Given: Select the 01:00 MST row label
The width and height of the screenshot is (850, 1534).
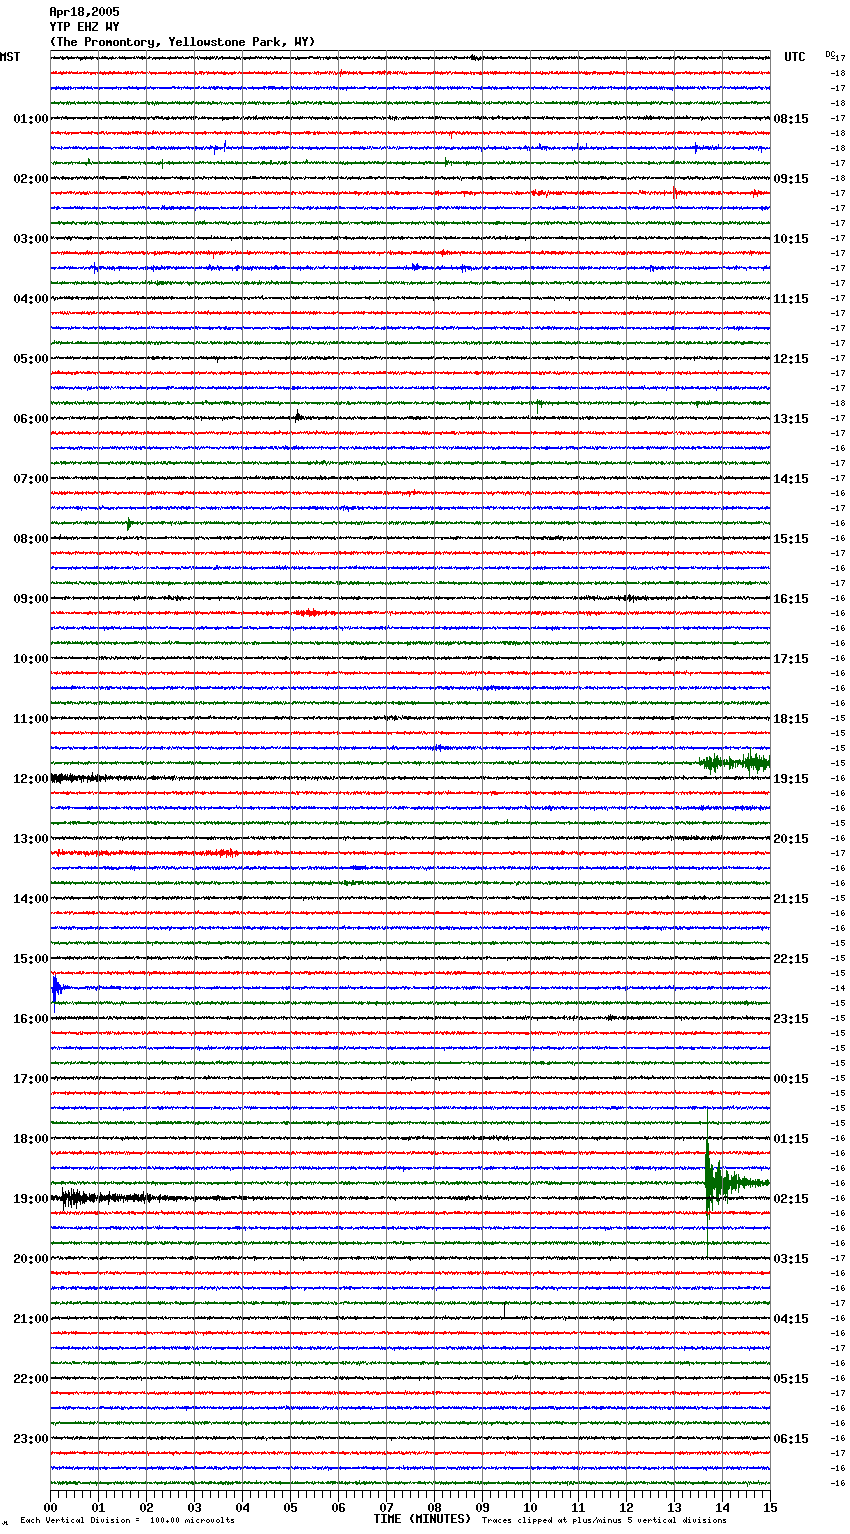Looking at the screenshot, I should (31, 119).
